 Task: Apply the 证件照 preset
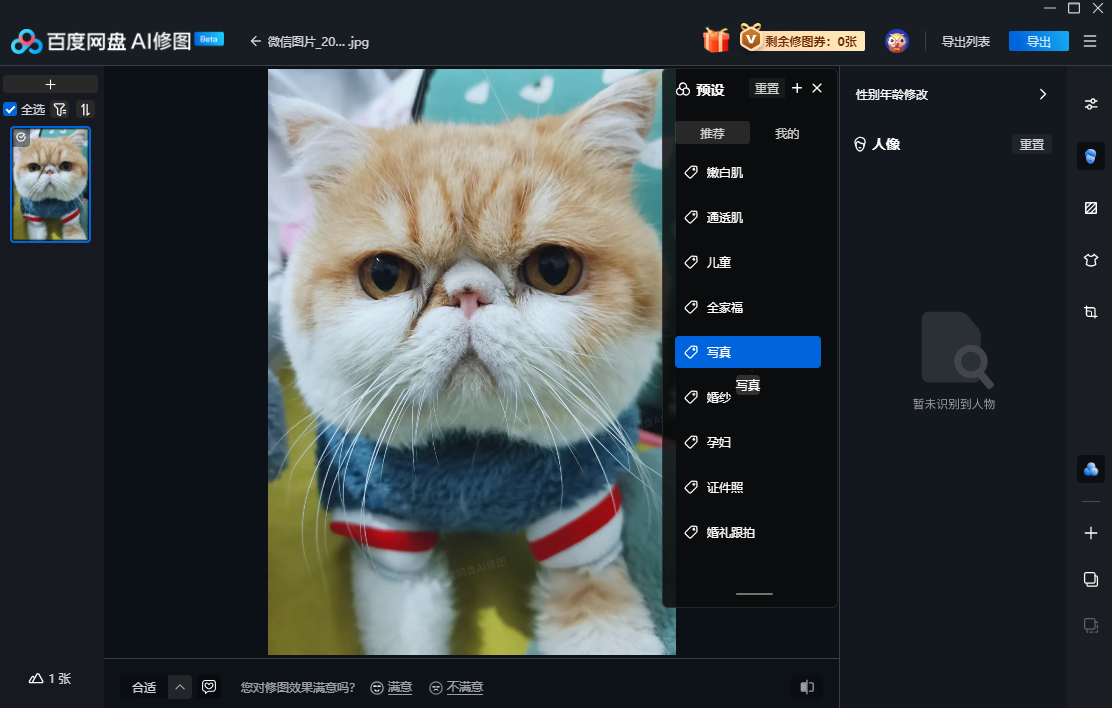[x=724, y=487]
